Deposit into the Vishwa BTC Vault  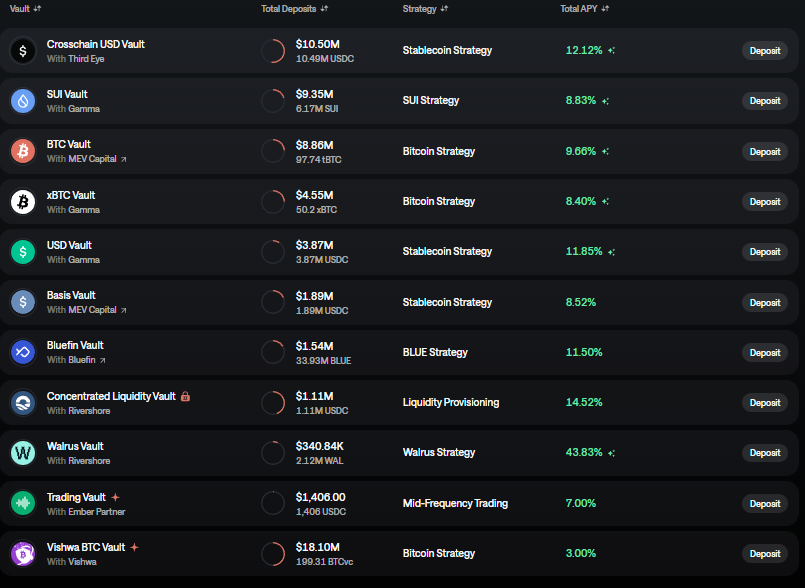pos(765,554)
